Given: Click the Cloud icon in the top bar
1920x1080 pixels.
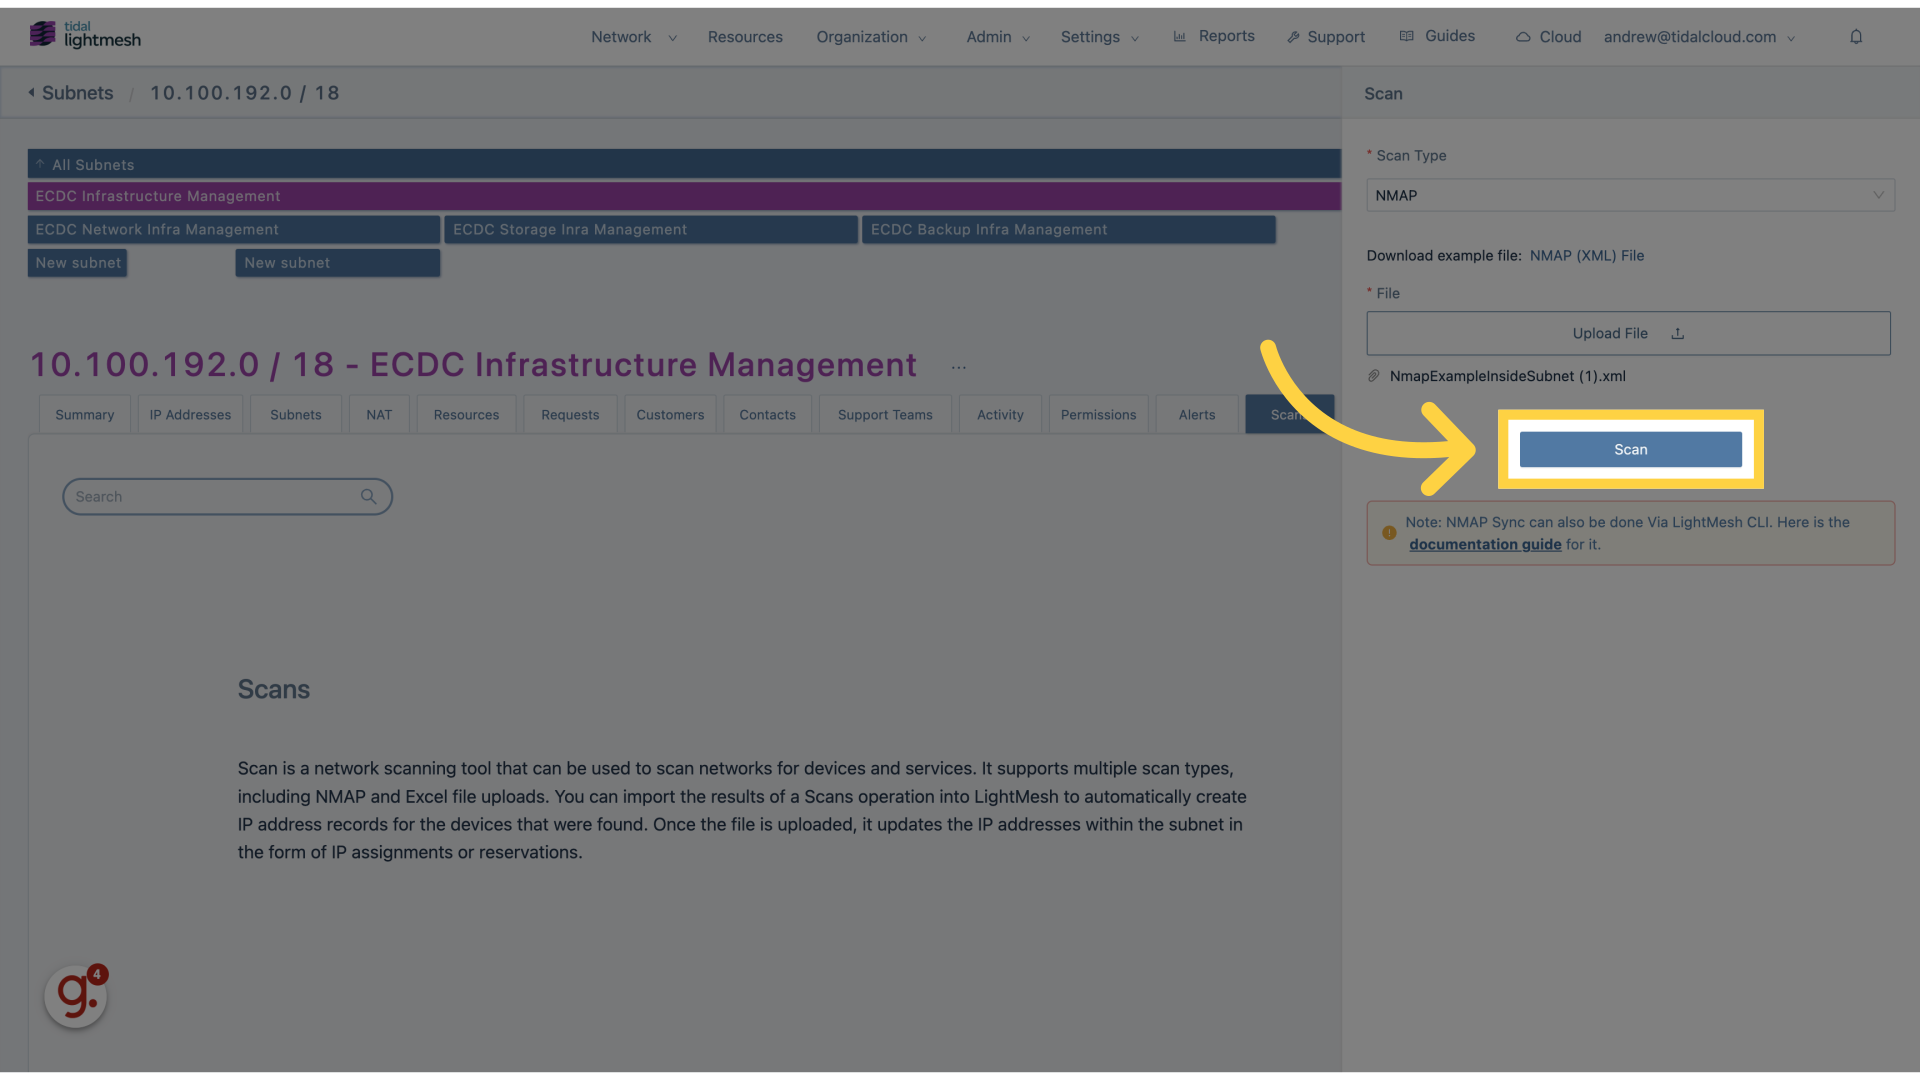Looking at the screenshot, I should tap(1523, 37).
